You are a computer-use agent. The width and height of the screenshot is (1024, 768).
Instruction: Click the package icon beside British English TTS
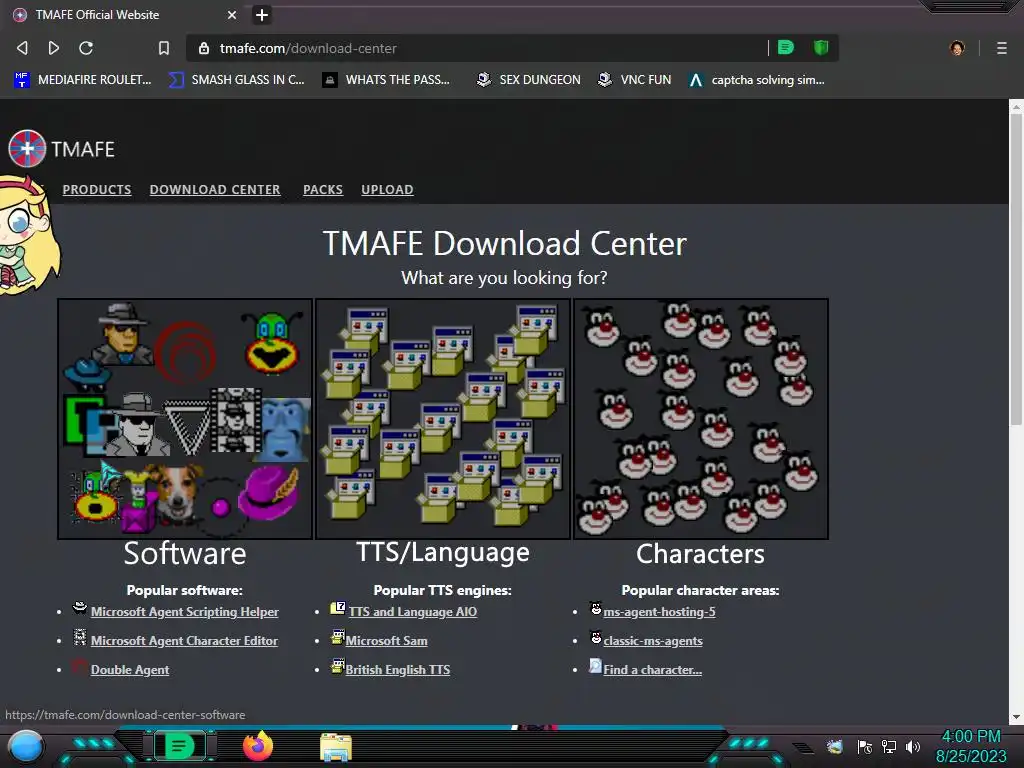[337, 666]
